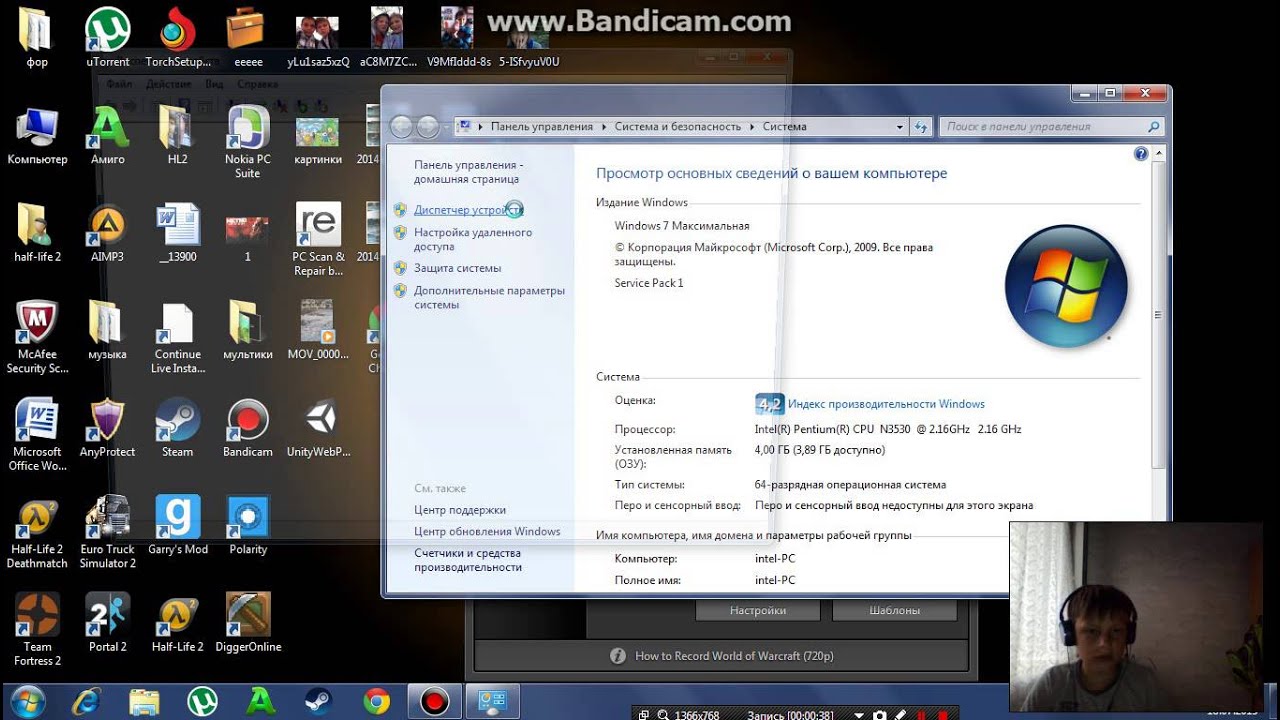Open the 'Справка' menu in the background window

point(258,85)
